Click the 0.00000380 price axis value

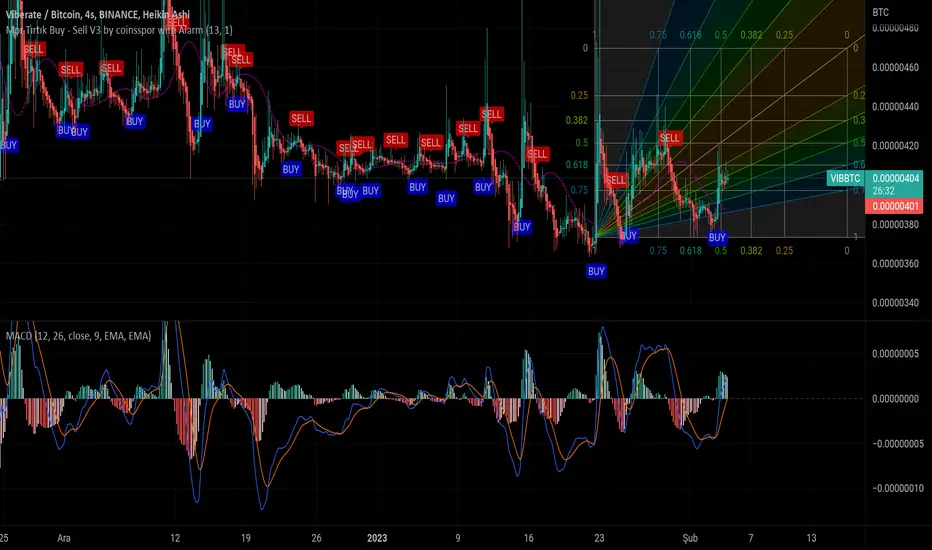(895, 225)
